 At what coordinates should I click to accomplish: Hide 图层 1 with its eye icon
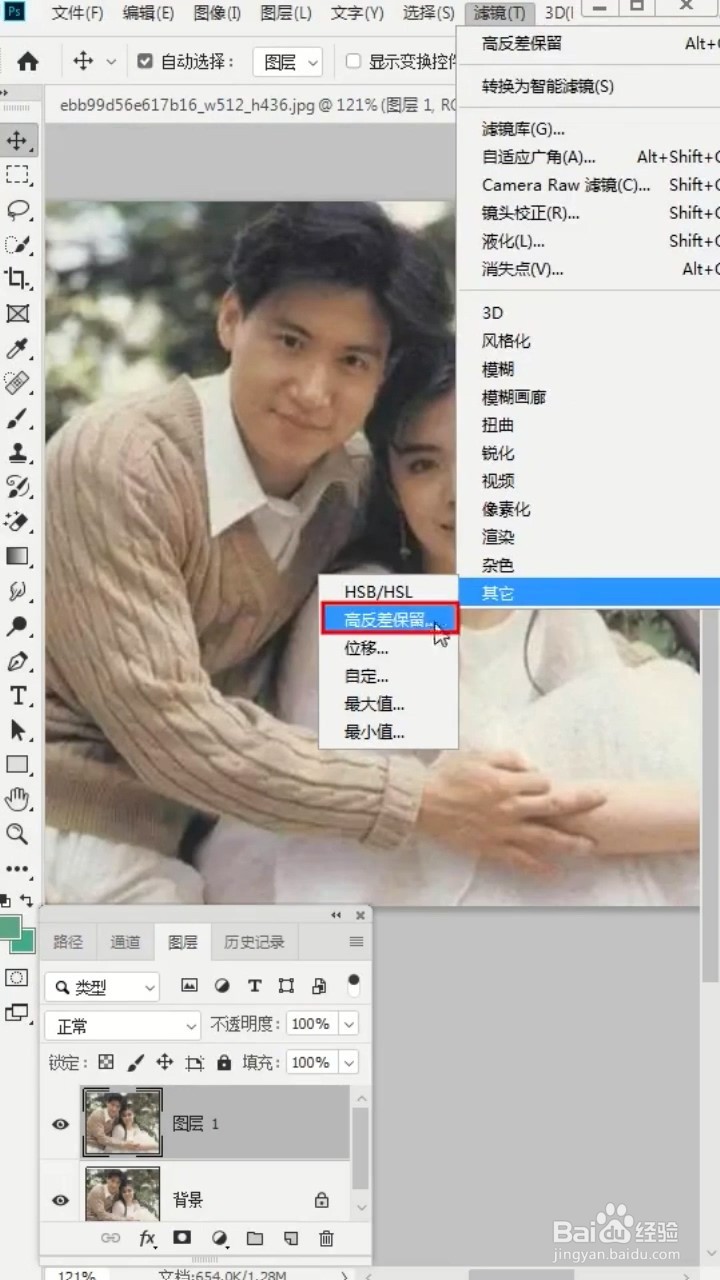[x=61, y=1124]
